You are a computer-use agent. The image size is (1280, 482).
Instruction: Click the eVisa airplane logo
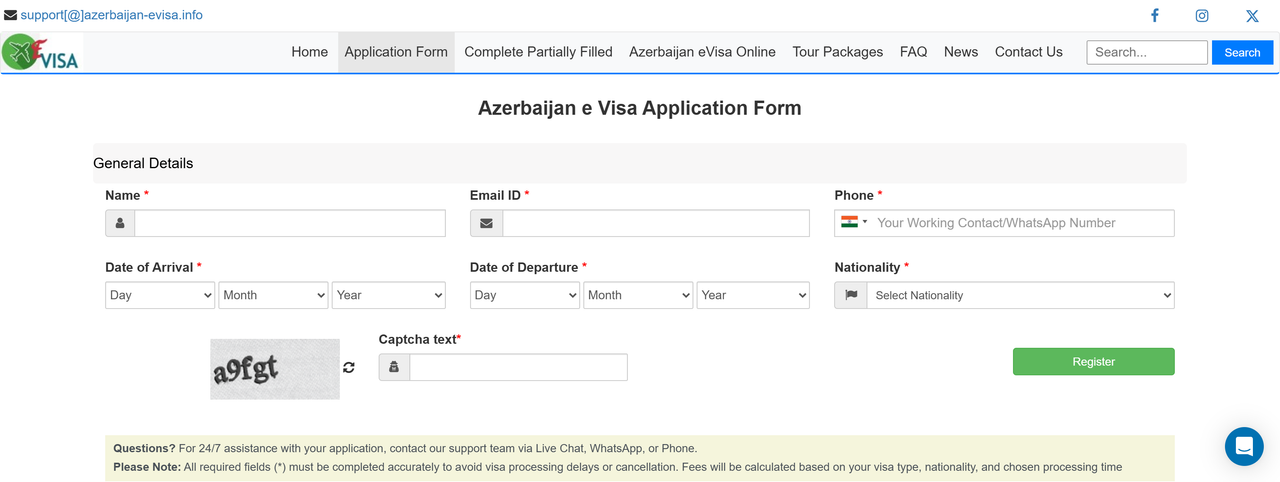(40, 52)
